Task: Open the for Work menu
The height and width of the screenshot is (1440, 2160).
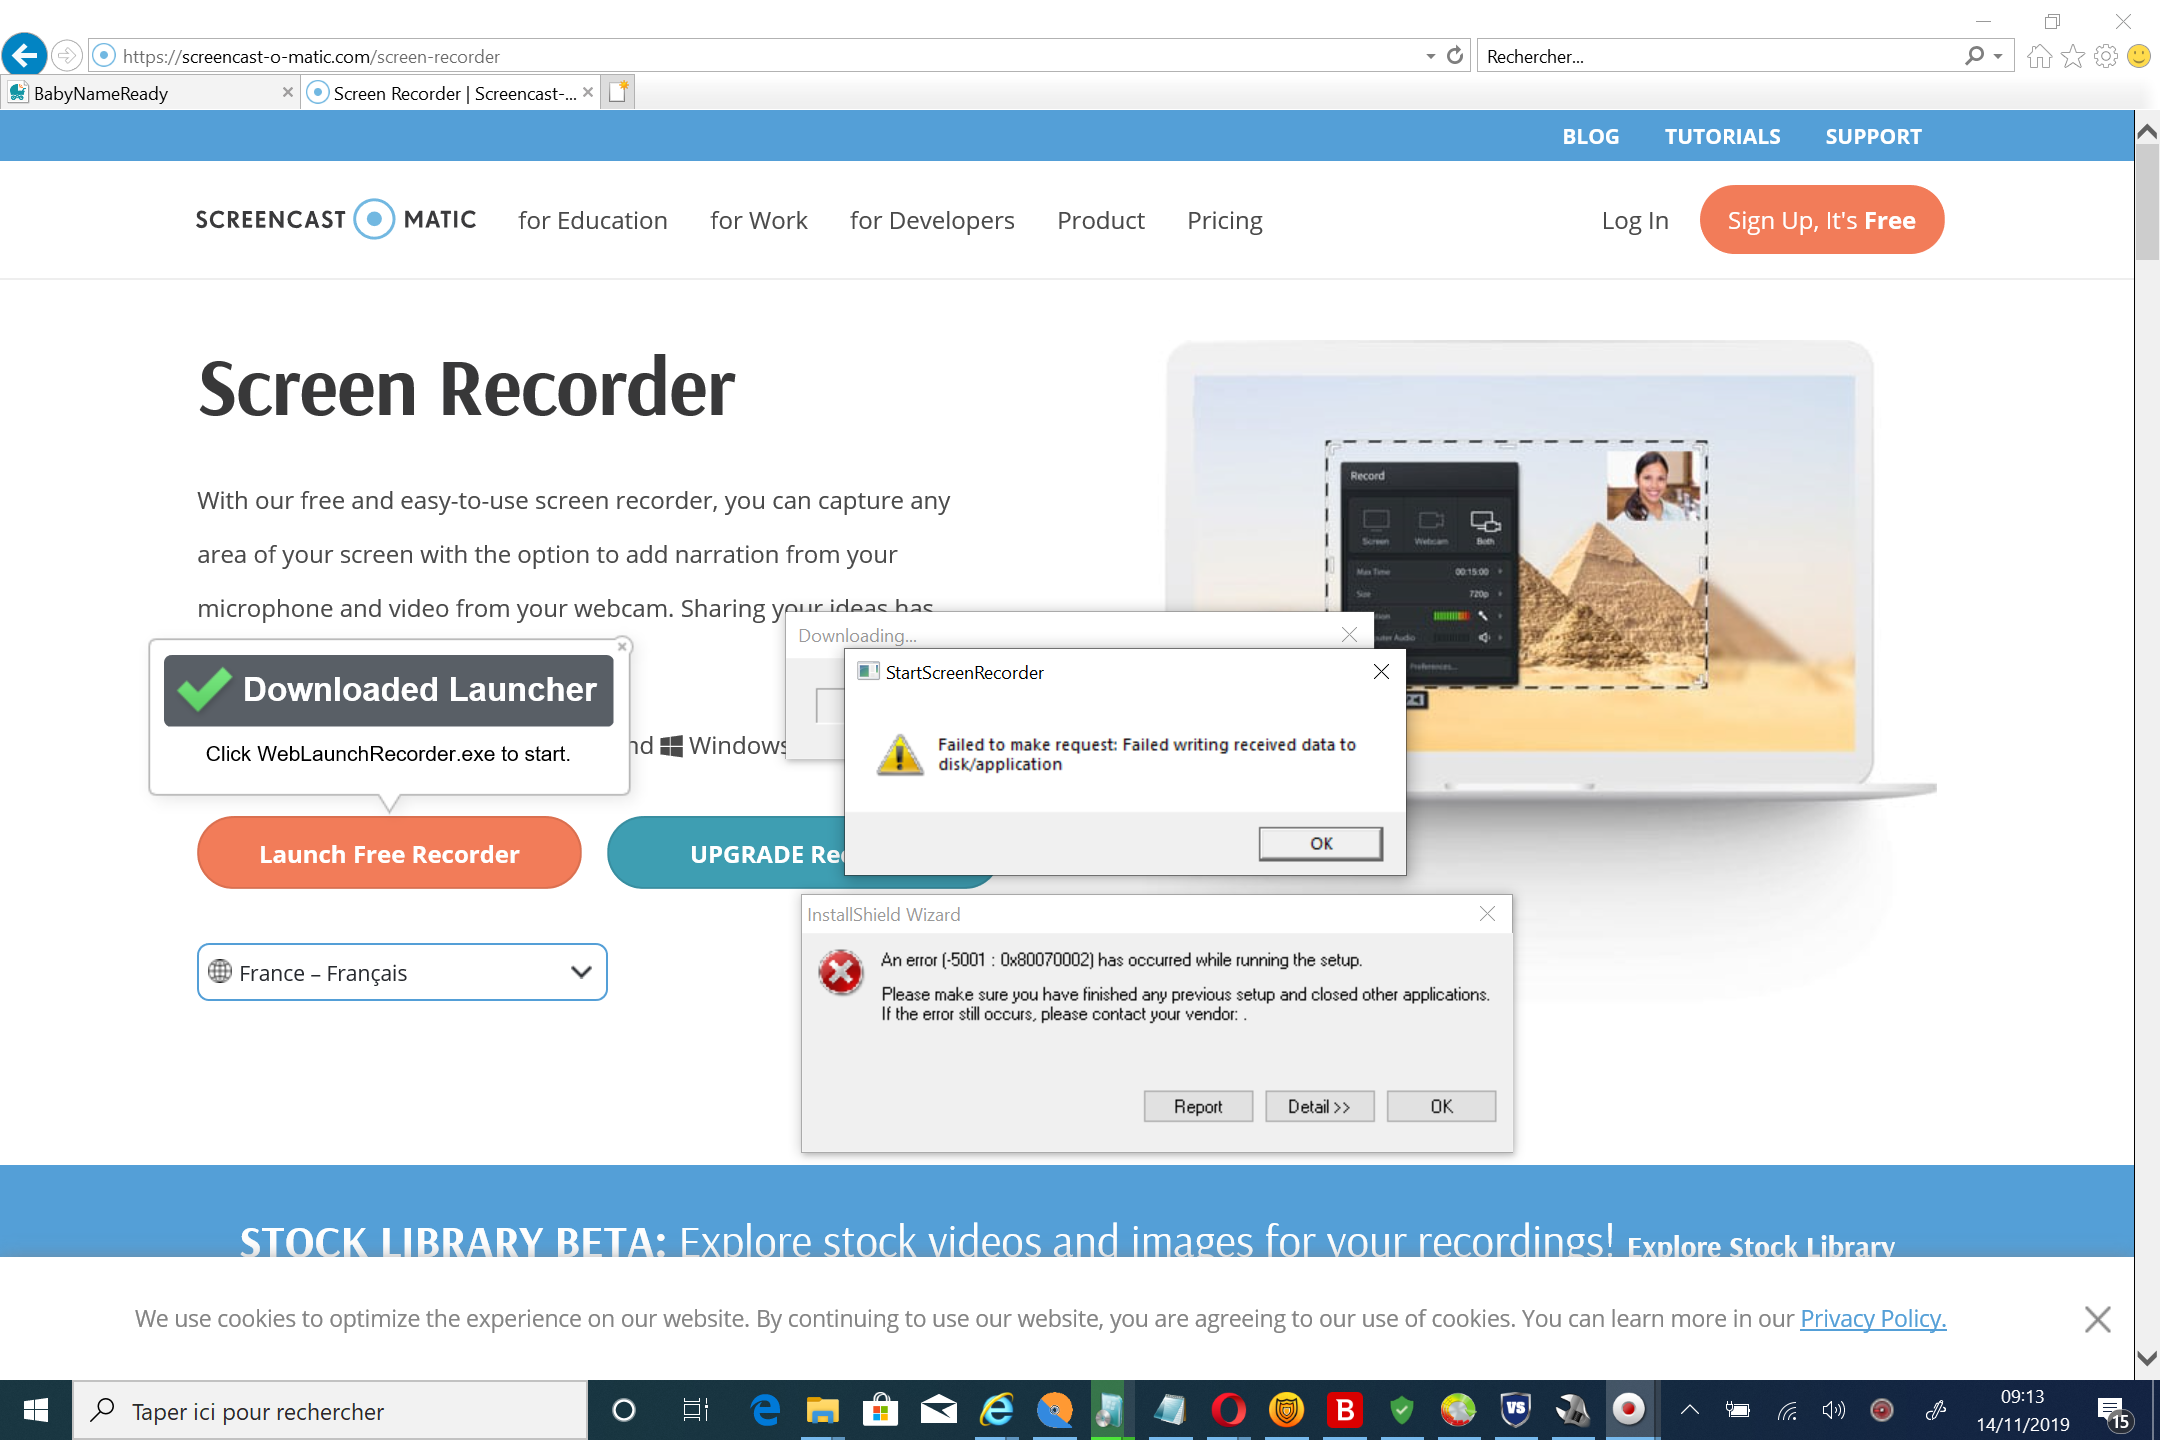Action: coord(758,220)
